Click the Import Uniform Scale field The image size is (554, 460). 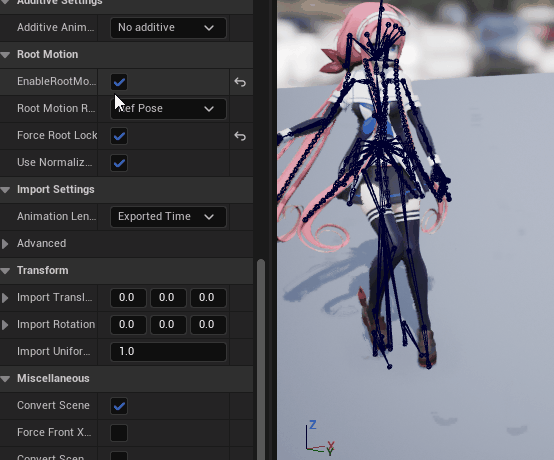tap(168, 352)
